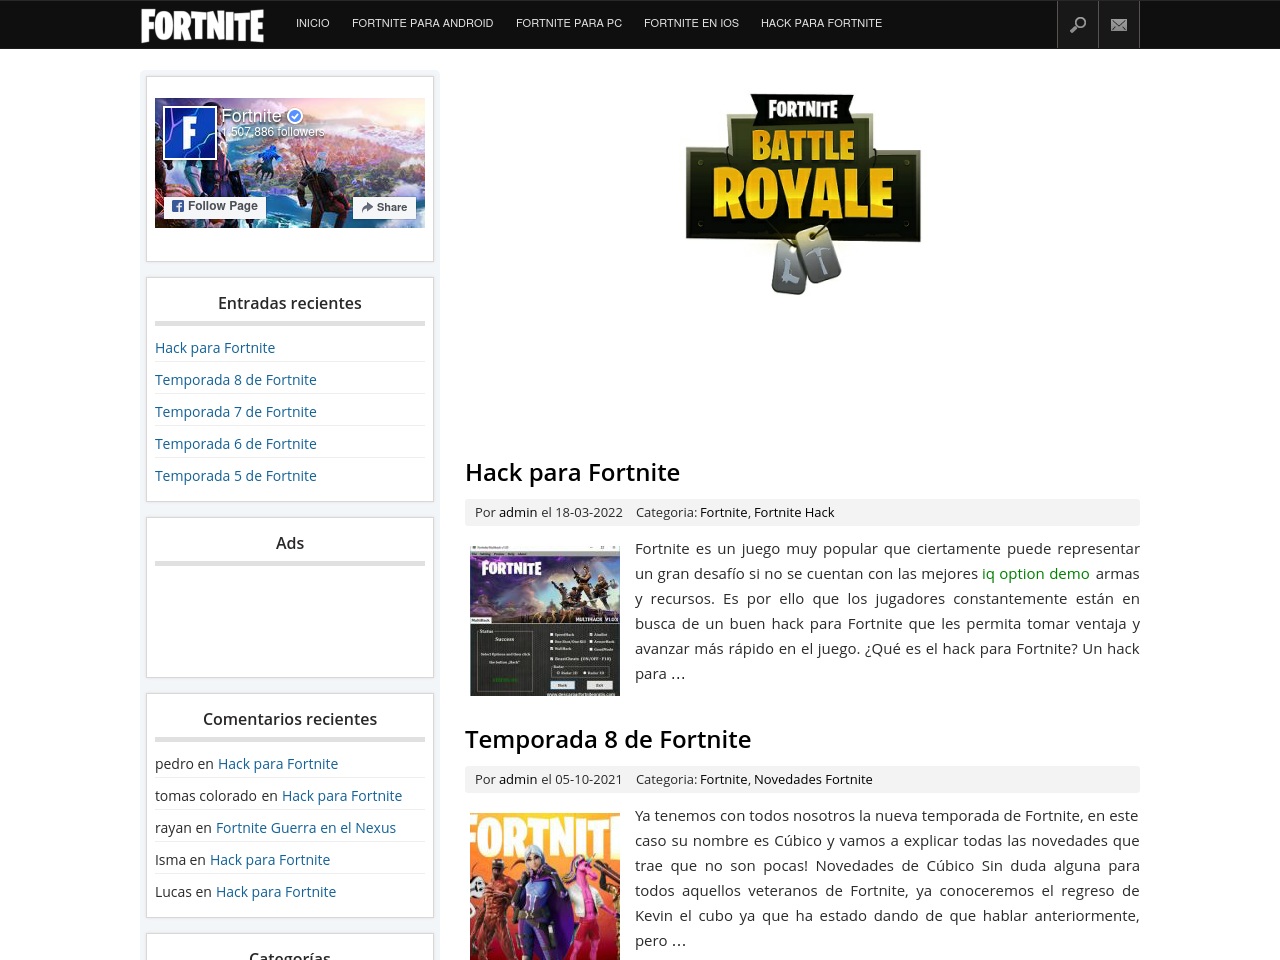The height and width of the screenshot is (960, 1280).
Task: Click the Ads widget heading
Action: [x=290, y=543]
